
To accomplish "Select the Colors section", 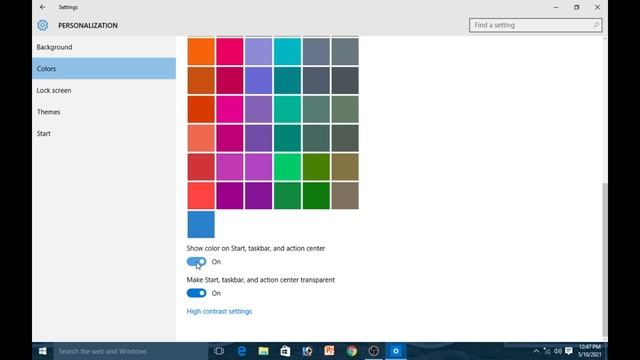I will (104, 69).
